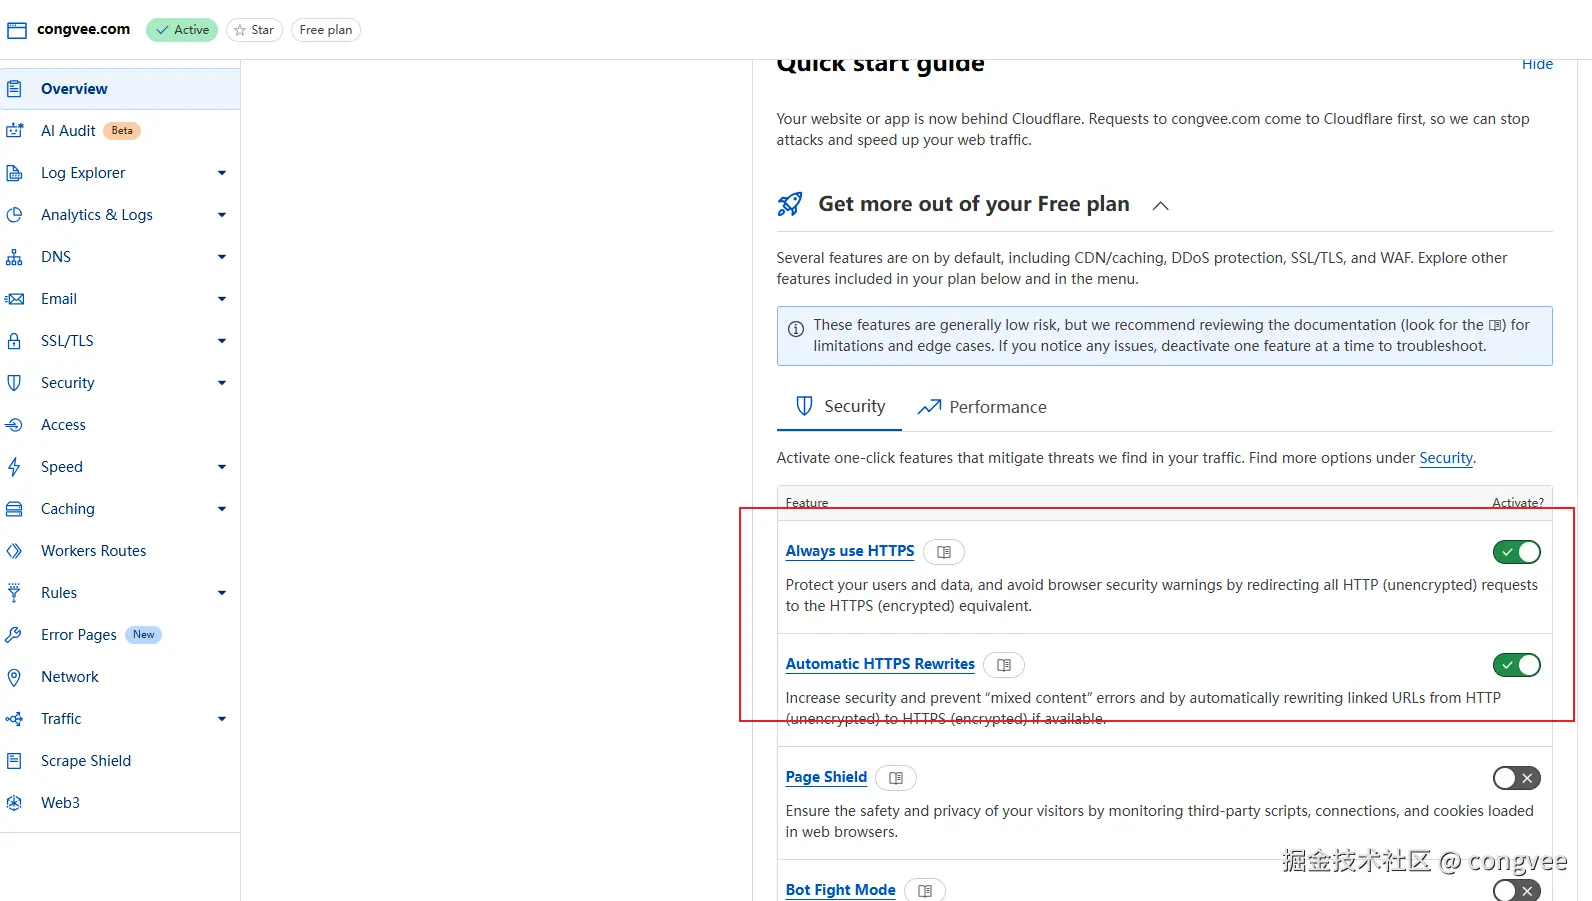Open the Automatic HTTPS Rewrites link
1592x901 pixels.
click(x=880, y=664)
